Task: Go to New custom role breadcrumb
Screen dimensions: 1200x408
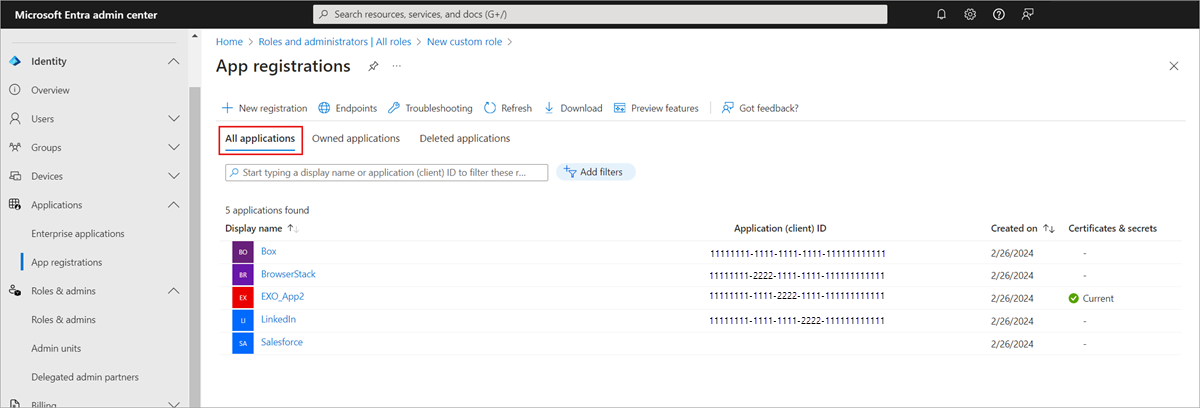Action: (x=465, y=42)
